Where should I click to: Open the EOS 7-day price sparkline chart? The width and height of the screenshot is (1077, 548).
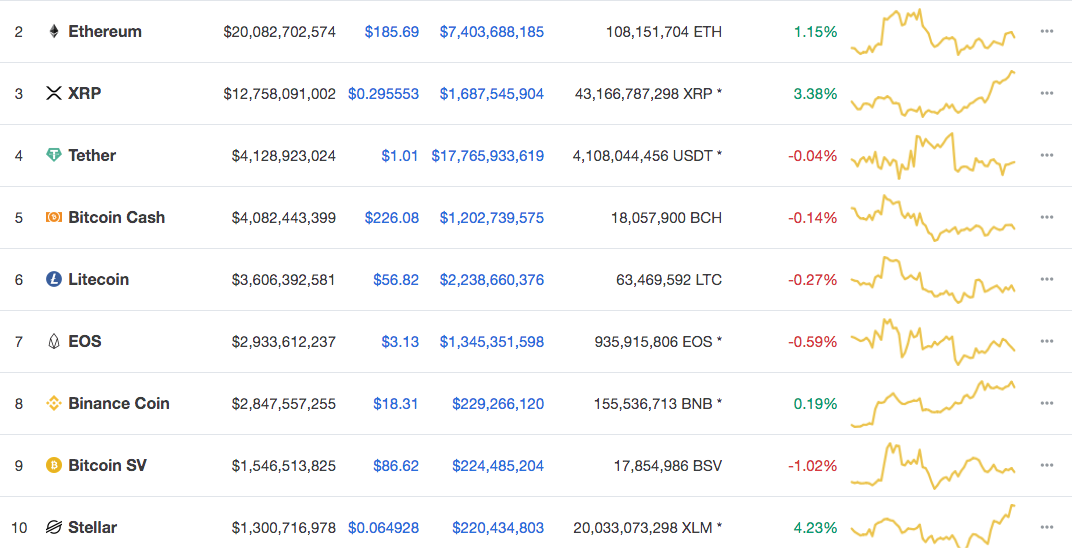(x=933, y=341)
